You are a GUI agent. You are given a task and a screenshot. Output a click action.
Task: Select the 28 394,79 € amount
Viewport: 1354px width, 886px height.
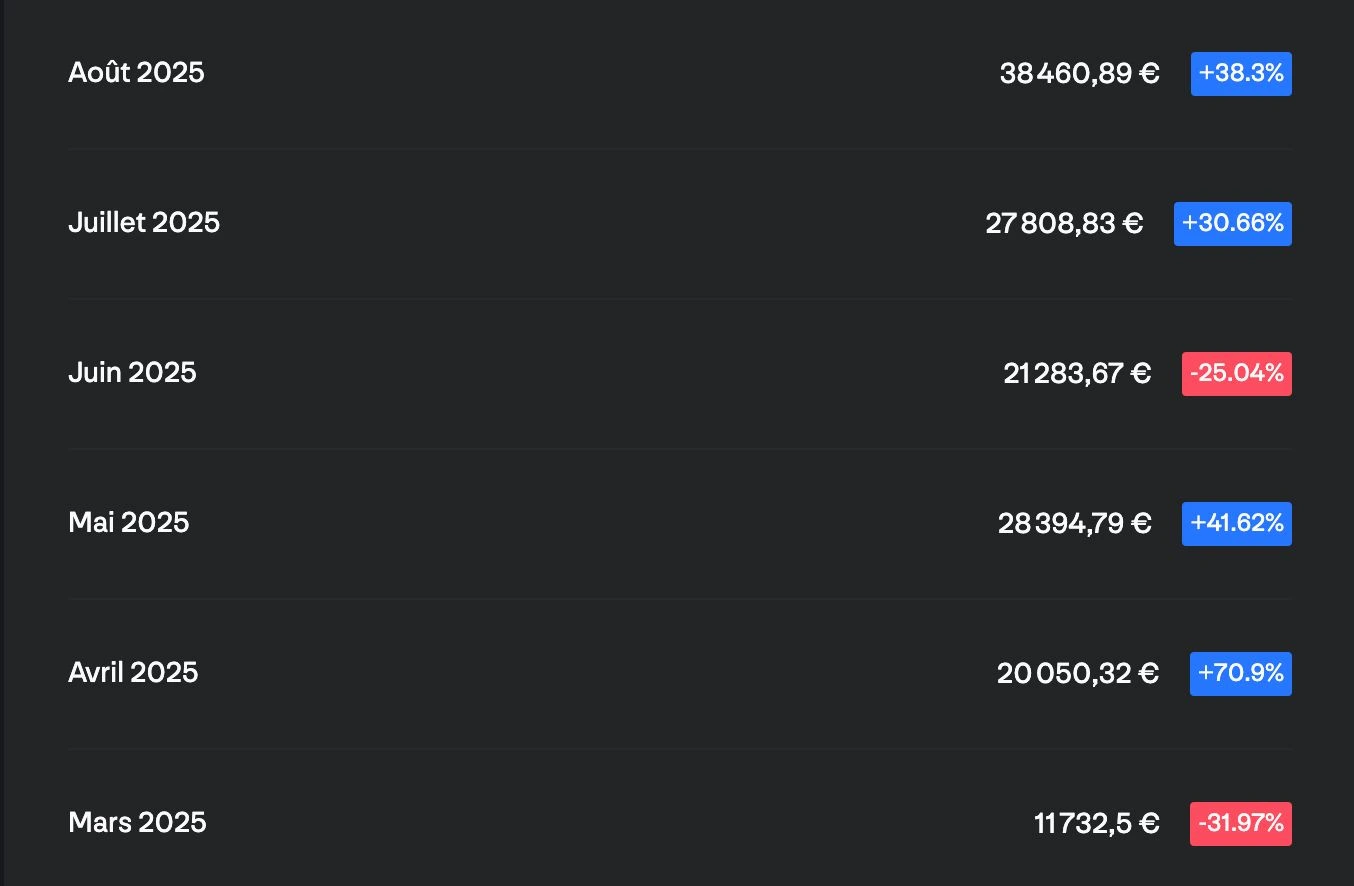click(x=1074, y=524)
